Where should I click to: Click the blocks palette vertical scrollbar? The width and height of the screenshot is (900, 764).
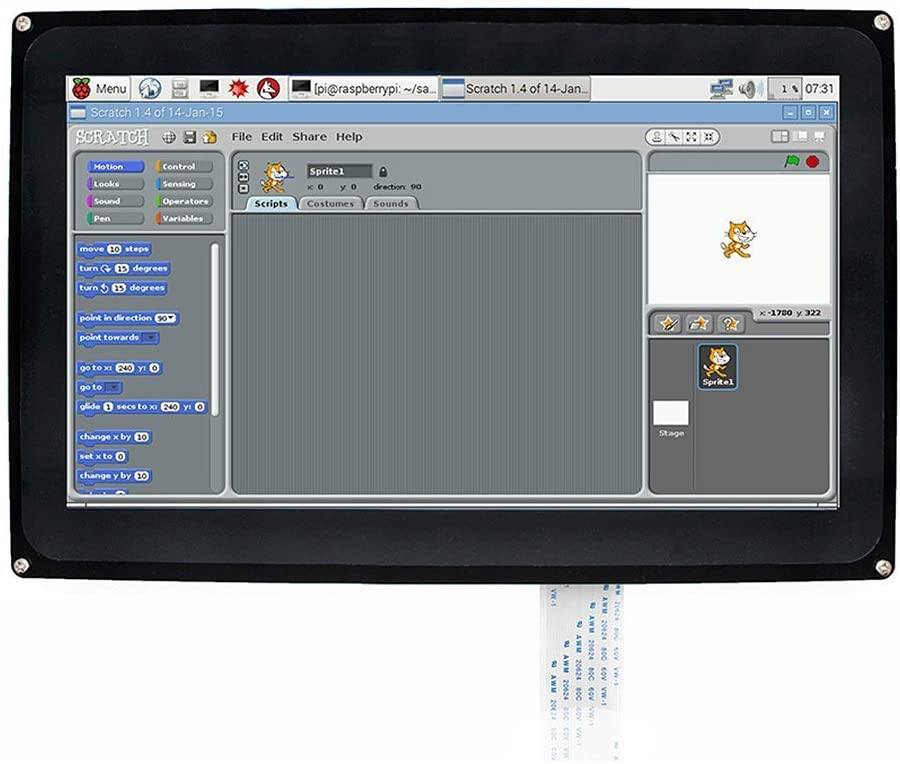tap(215, 330)
